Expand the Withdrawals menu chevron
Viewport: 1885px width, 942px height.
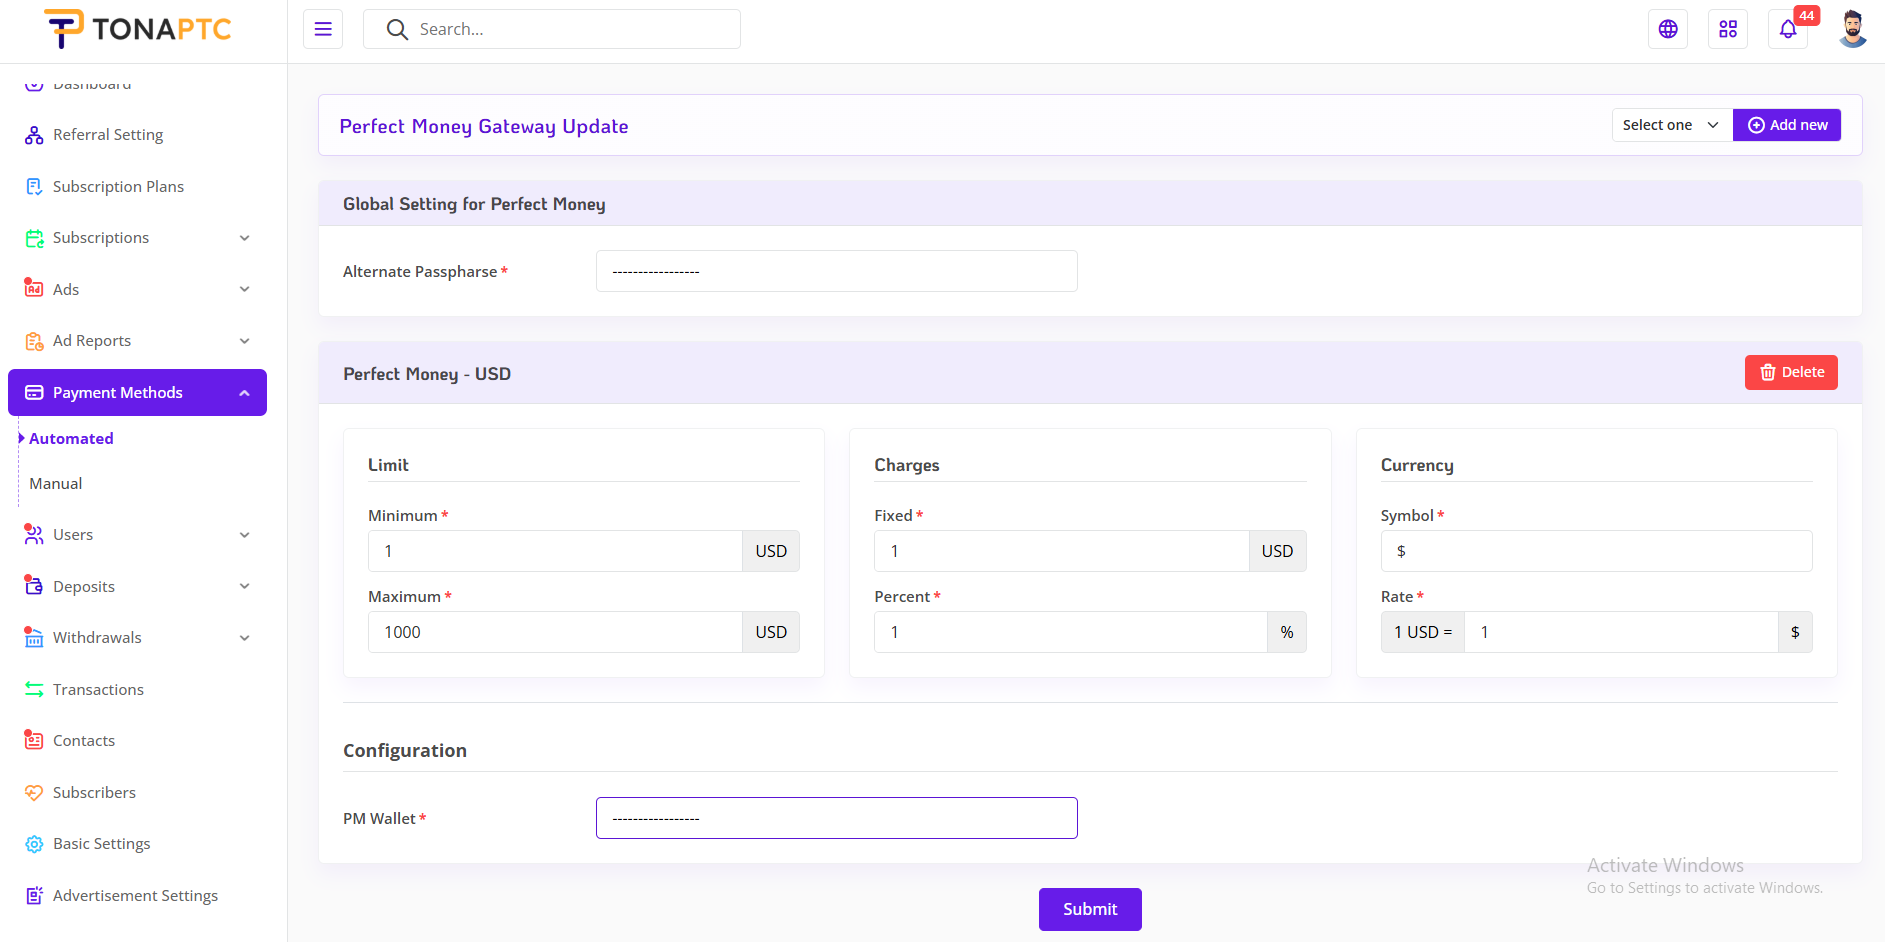245,638
